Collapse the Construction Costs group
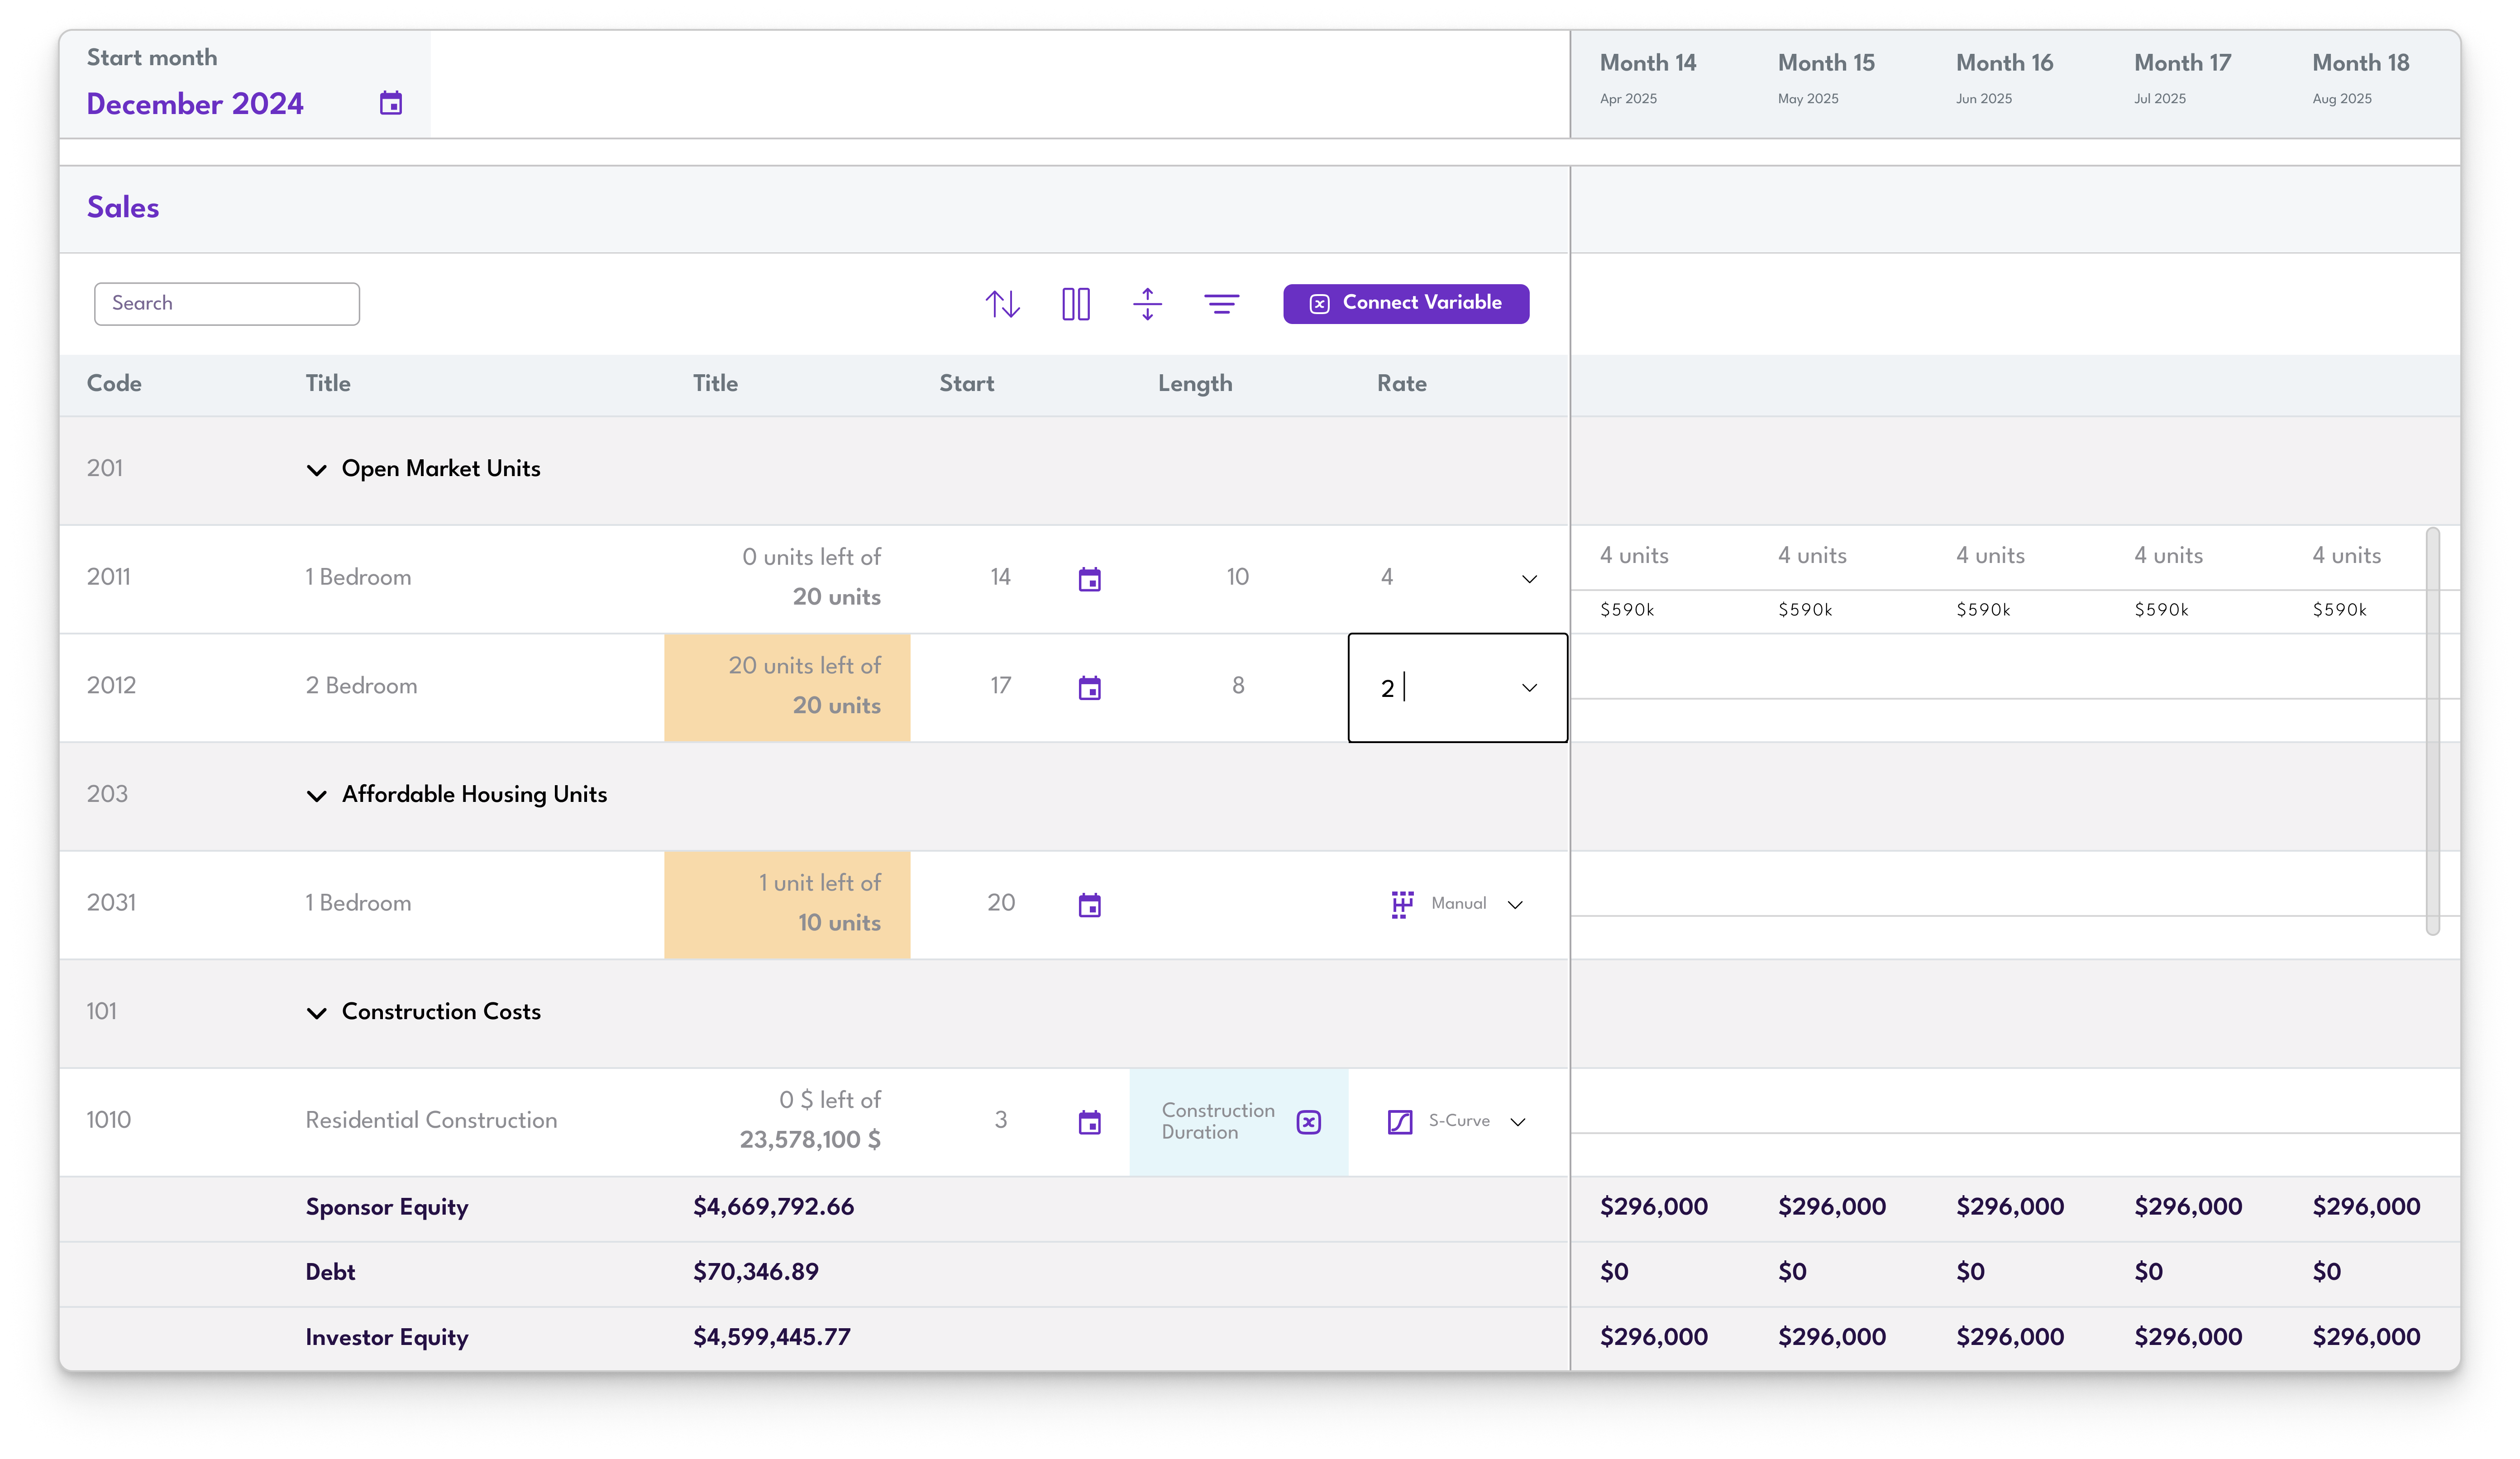 [316, 1013]
